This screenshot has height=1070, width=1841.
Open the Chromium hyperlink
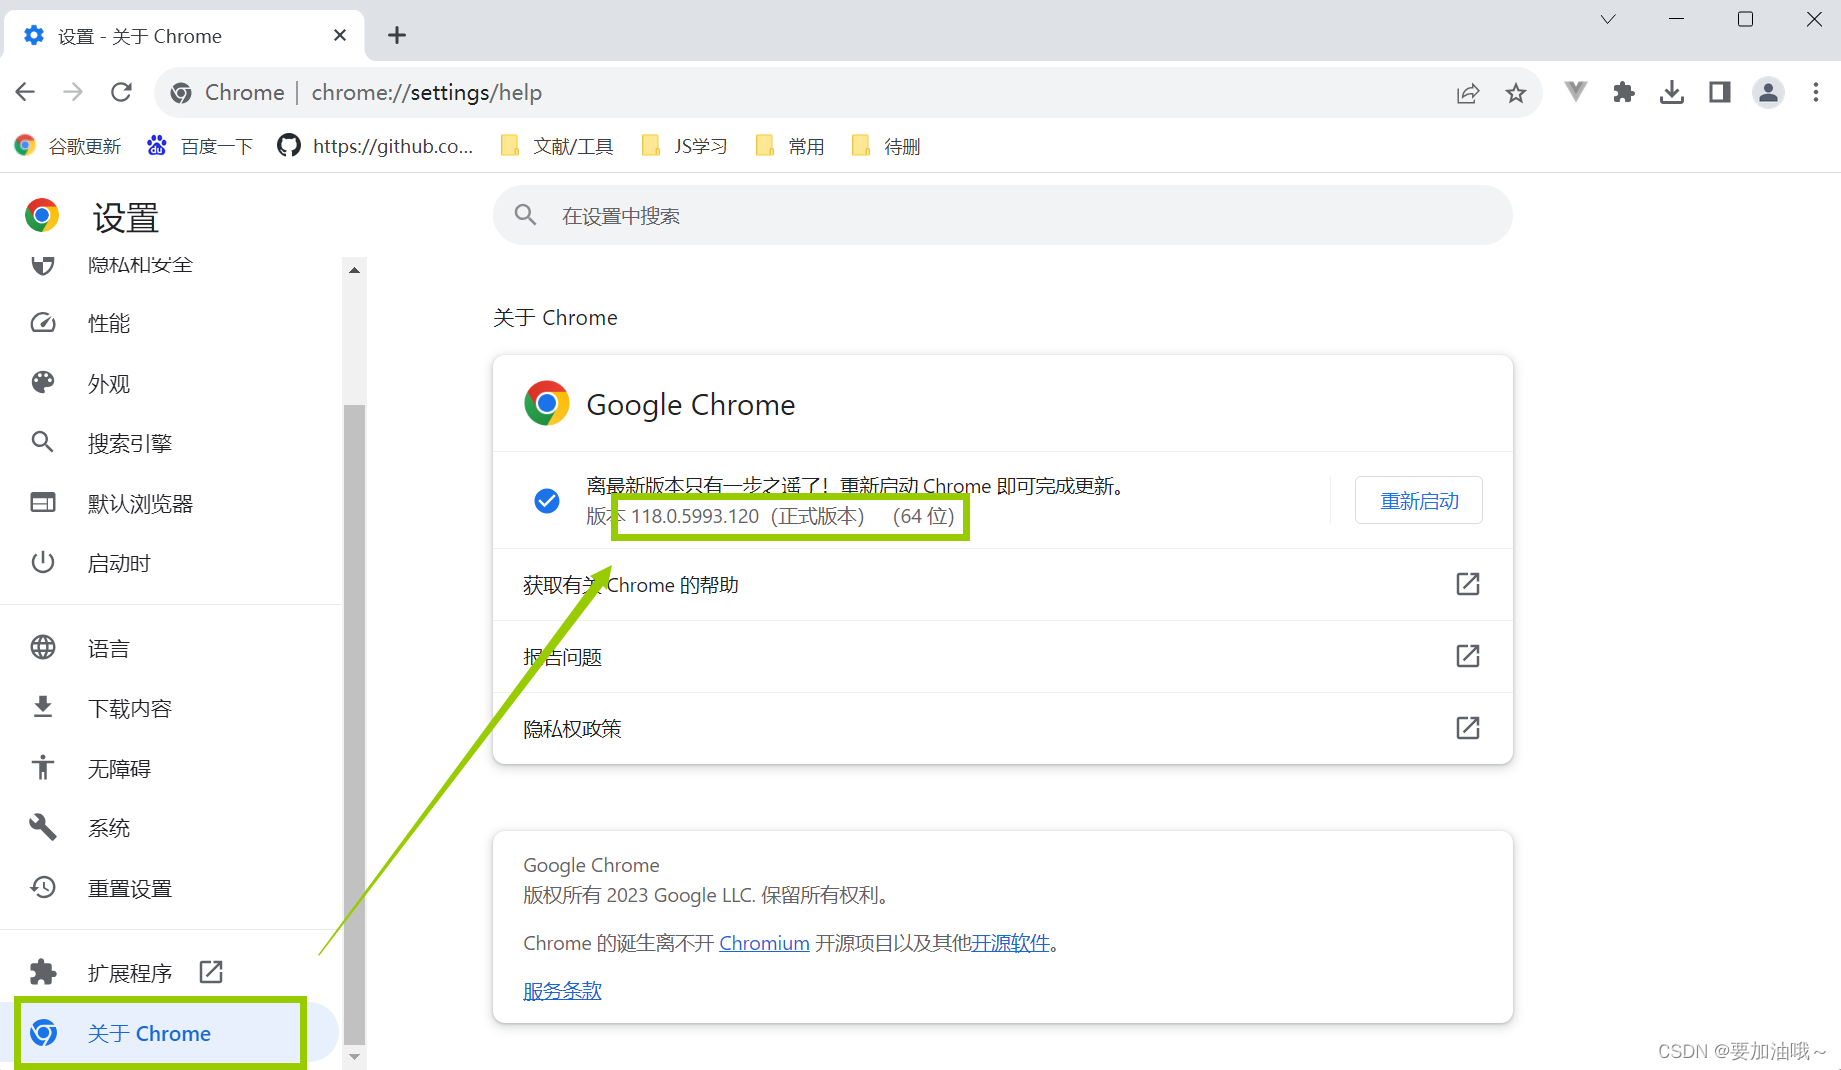tap(764, 943)
